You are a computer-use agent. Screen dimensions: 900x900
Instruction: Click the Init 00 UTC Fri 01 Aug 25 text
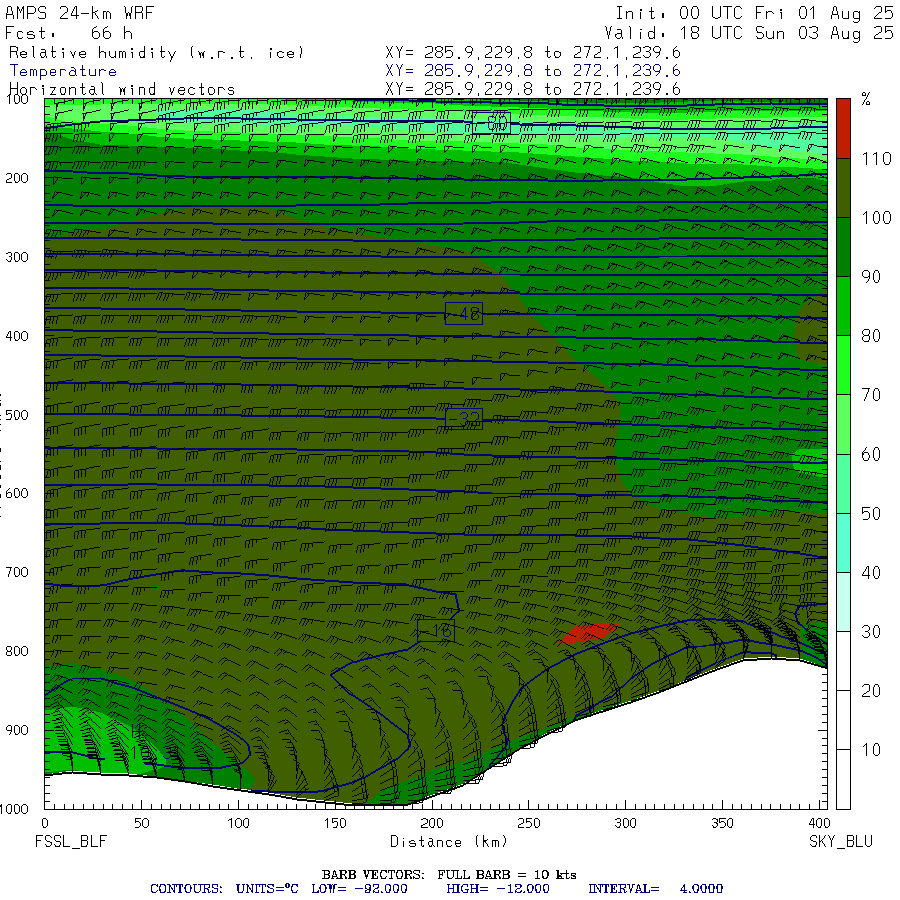754,13
